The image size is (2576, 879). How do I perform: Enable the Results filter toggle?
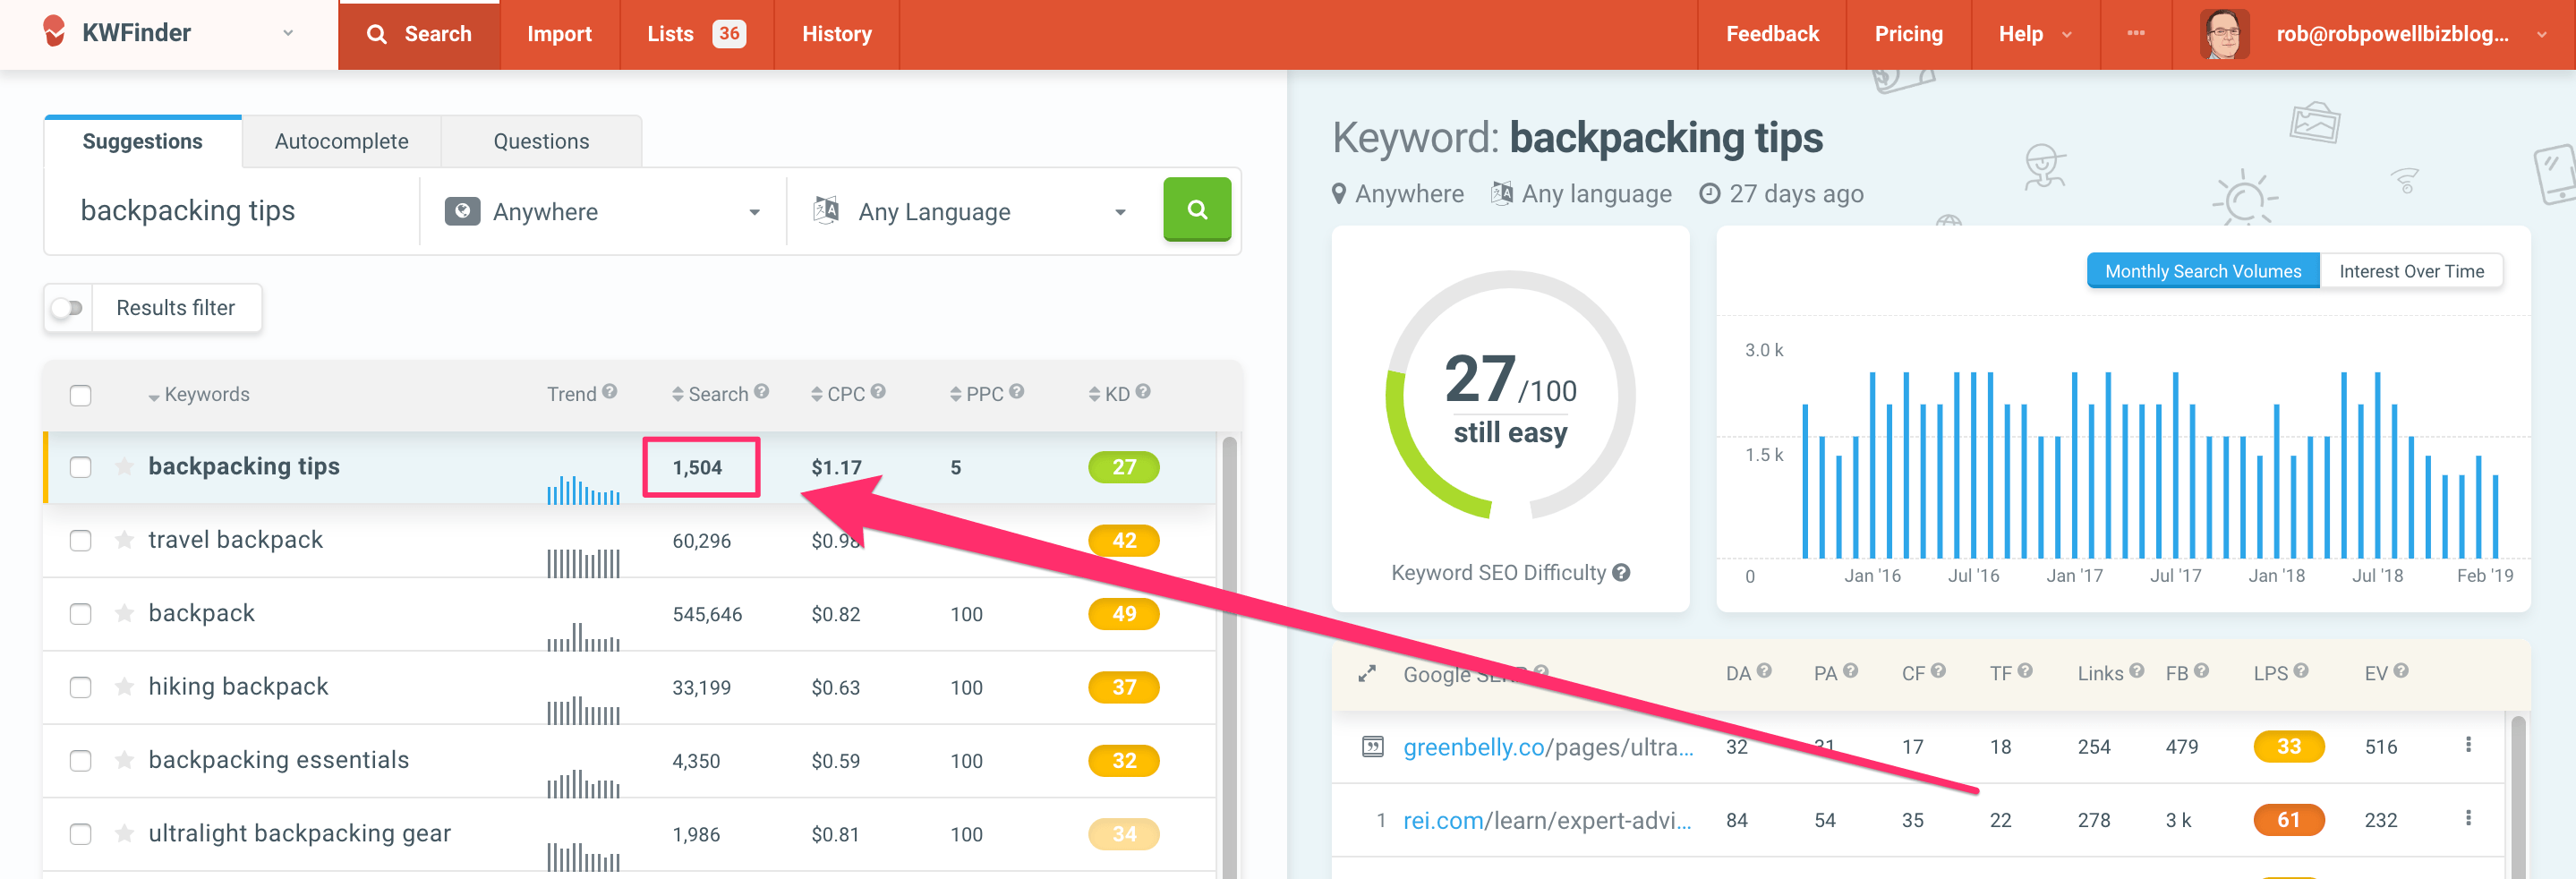[67, 307]
